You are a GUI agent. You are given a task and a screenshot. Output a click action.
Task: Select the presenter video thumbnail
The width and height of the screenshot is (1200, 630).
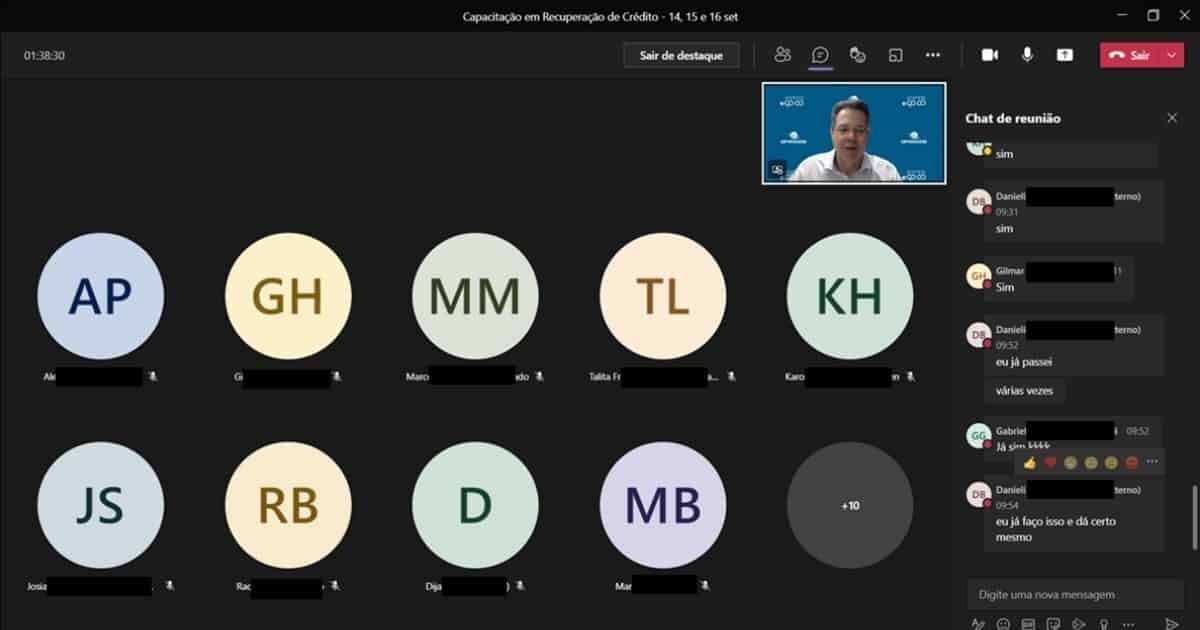(854, 133)
